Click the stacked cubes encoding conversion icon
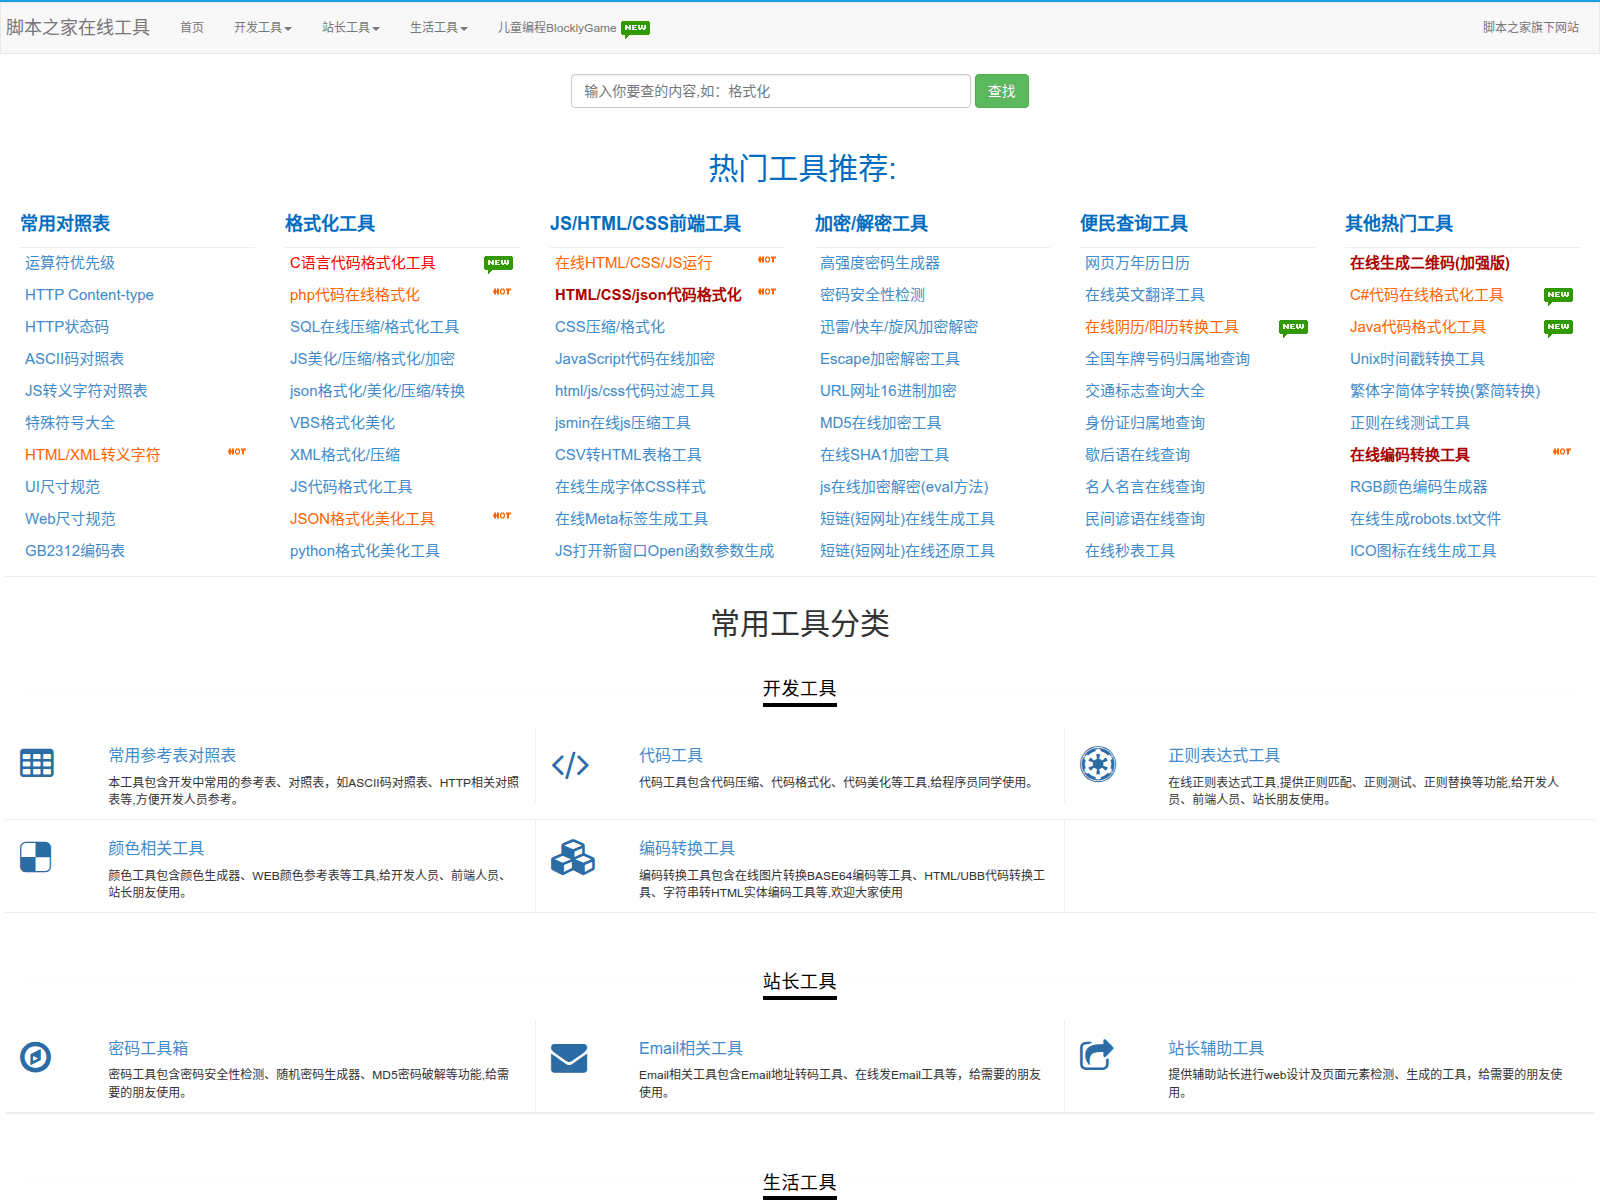1600x1200 pixels. (572, 858)
